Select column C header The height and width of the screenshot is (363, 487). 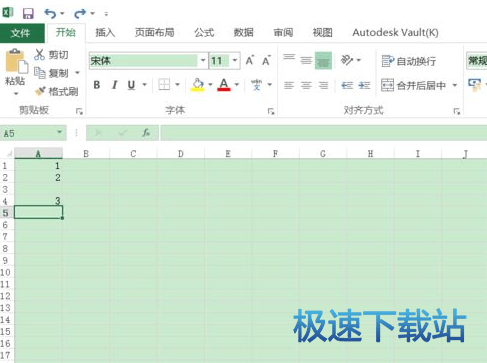(133, 154)
